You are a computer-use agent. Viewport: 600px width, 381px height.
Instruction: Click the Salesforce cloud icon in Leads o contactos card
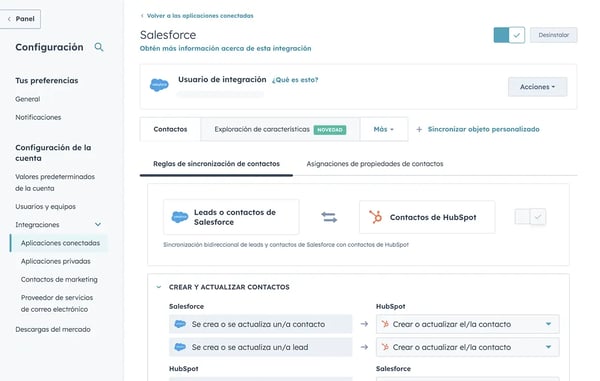180,217
